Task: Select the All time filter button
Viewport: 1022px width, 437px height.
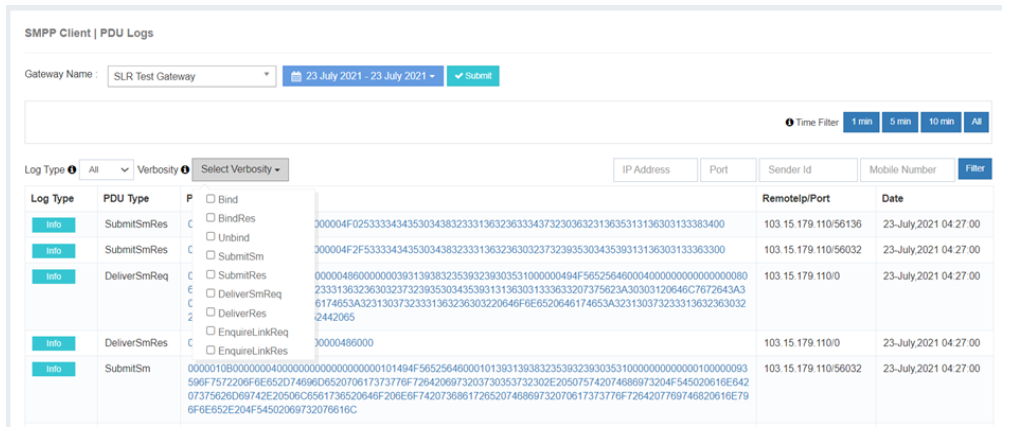Action: (976, 122)
